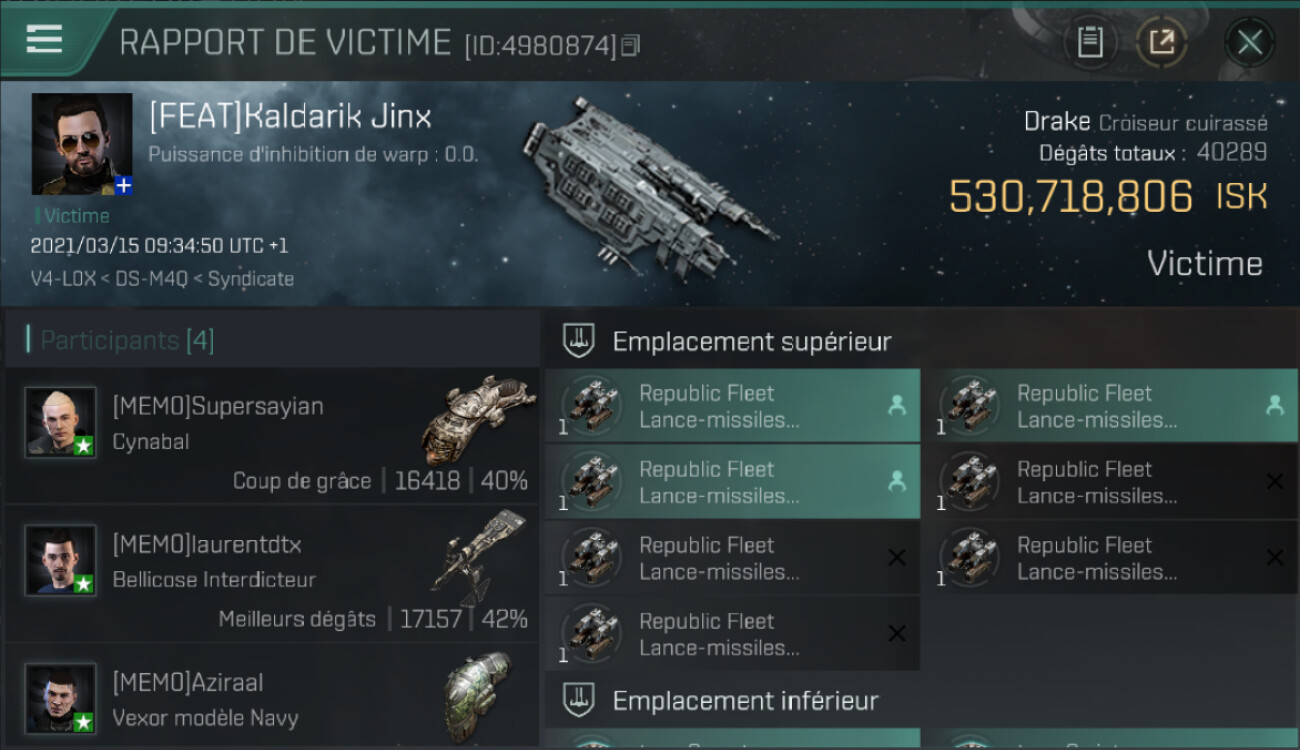The image size is (1300, 750).
Task: Select Aziraal's Vexor Navy ship icon
Action: point(478,697)
